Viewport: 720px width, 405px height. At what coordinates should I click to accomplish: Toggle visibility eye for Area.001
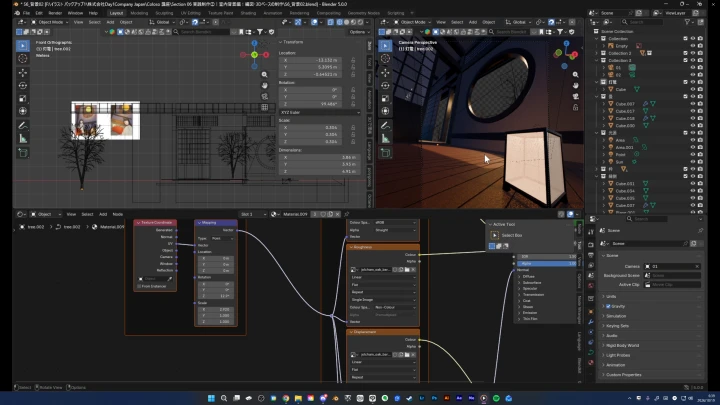pyautogui.click(x=692, y=147)
